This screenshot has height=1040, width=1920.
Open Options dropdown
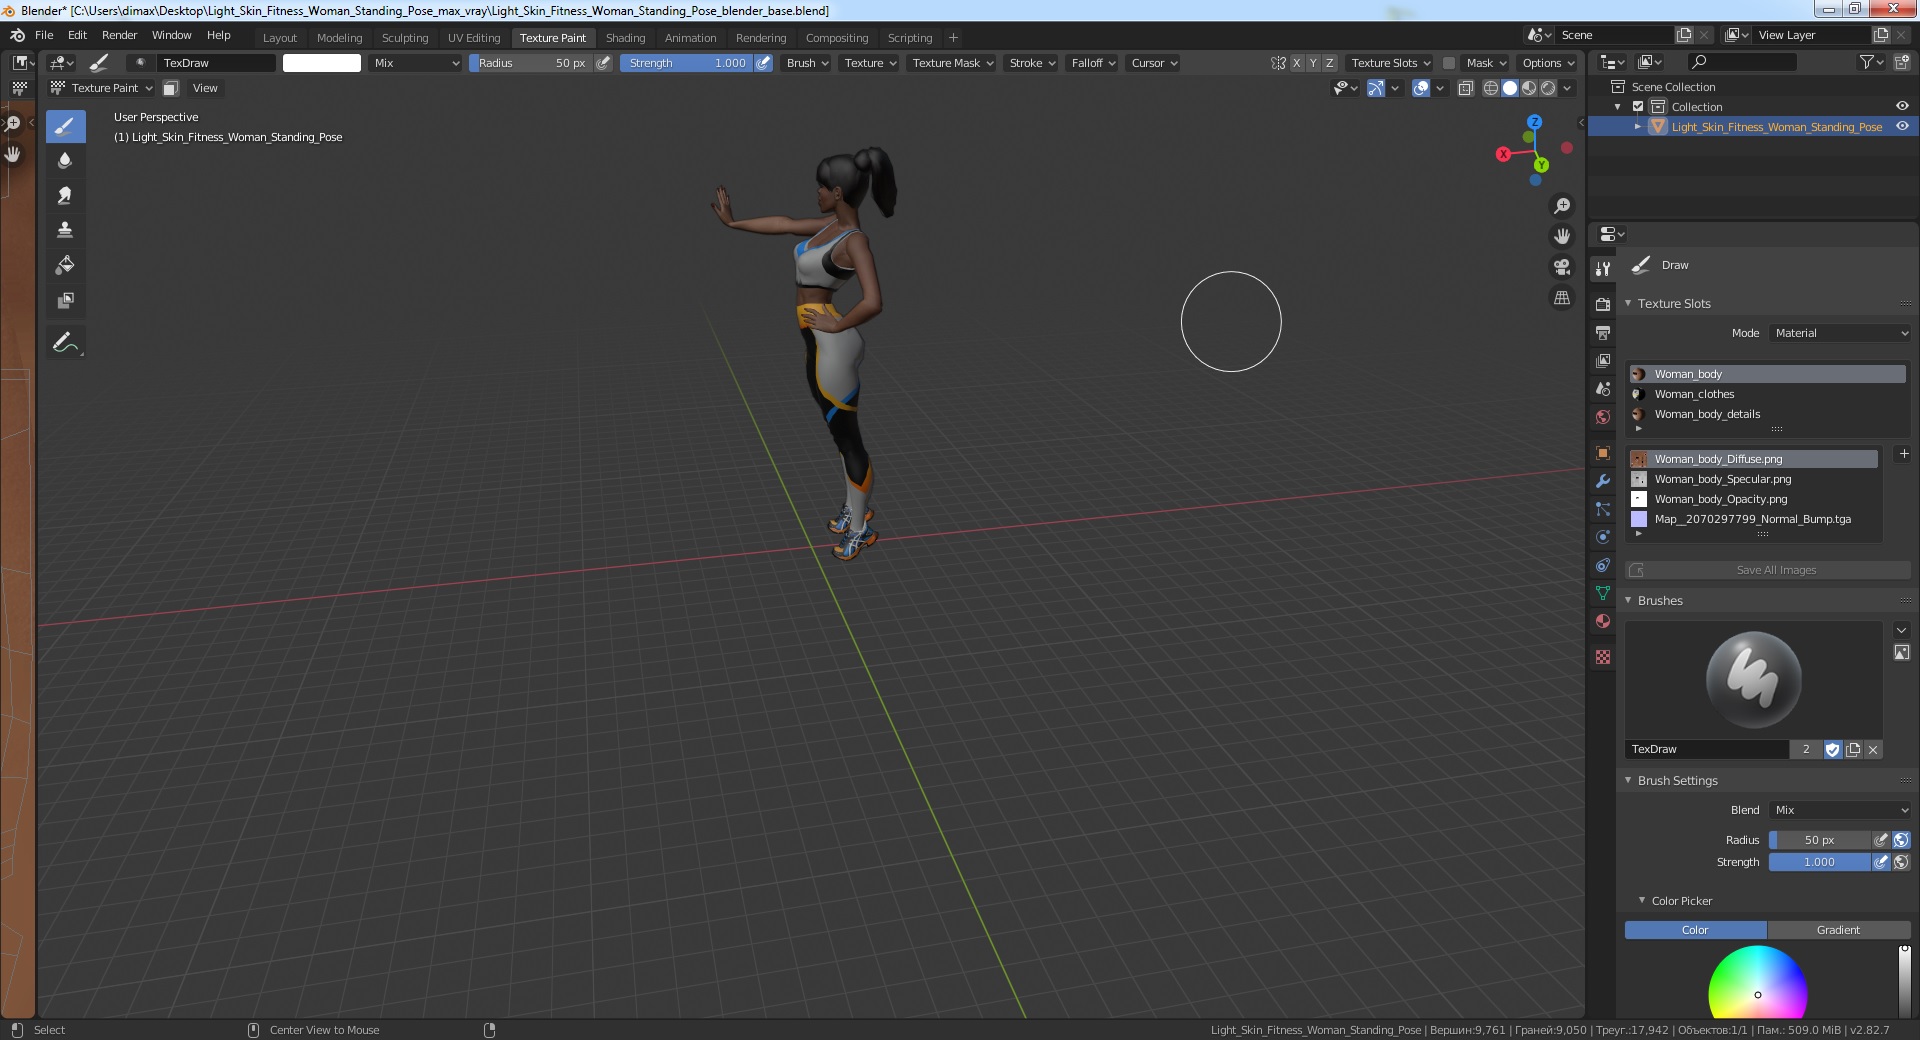pyautogui.click(x=1547, y=63)
